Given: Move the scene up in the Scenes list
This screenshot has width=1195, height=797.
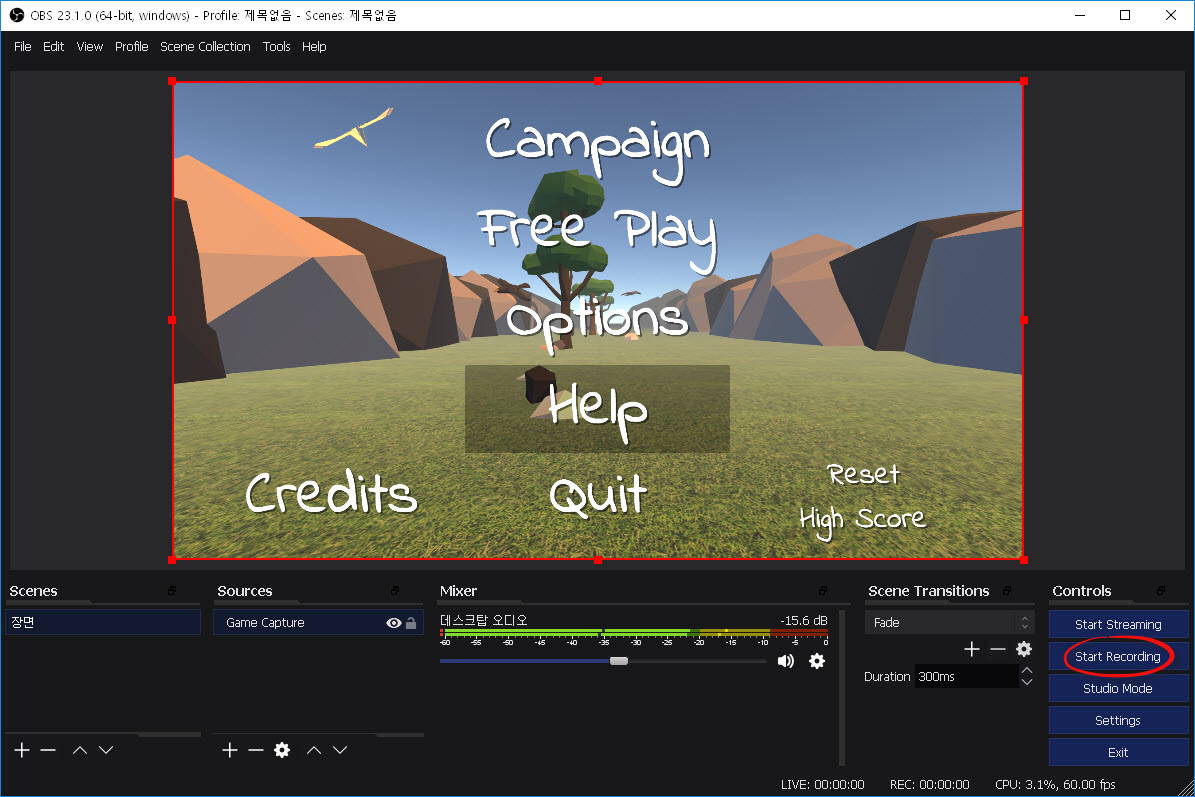Looking at the screenshot, I should tap(80, 751).
